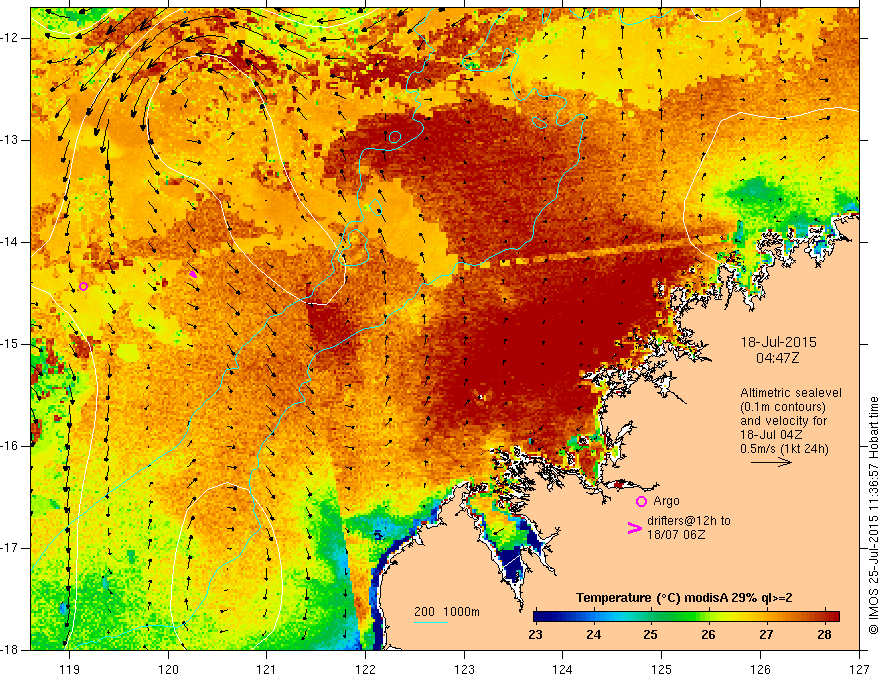Click the 28 value on the colorbar
Screen dimensions: 880x680
(x=824, y=635)
